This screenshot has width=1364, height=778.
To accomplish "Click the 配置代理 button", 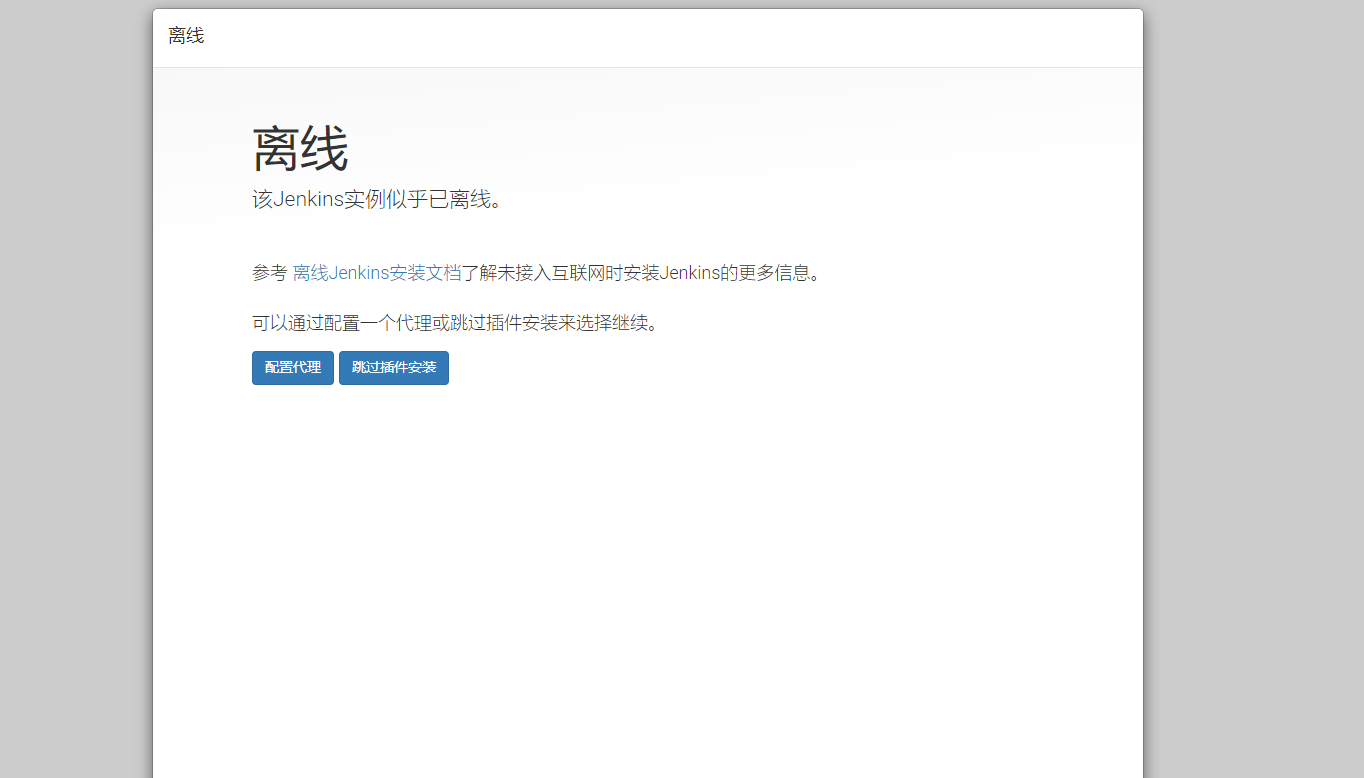I will (293, 368).
